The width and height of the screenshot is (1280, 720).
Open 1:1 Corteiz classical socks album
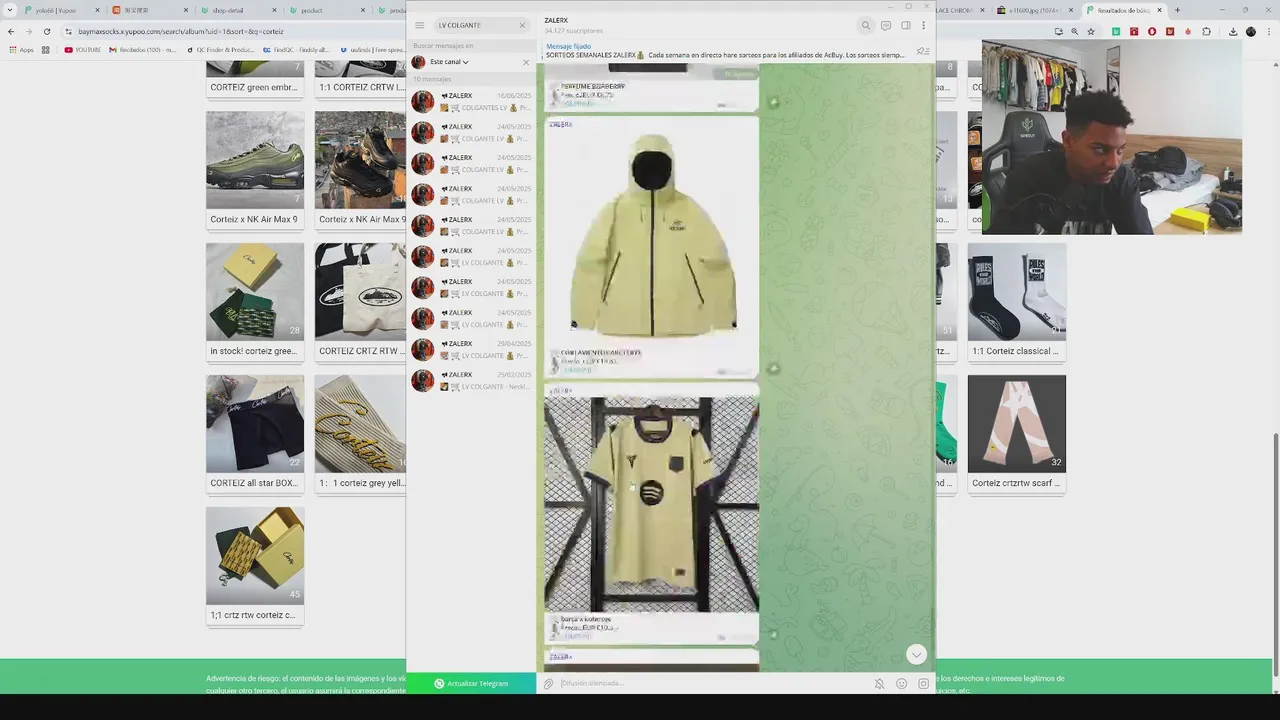pyautogui.click(x=1017, y=302)
